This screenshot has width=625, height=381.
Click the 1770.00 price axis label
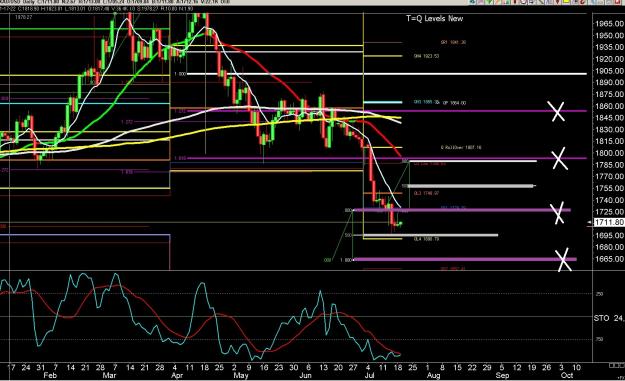click(x=608, y=176)
